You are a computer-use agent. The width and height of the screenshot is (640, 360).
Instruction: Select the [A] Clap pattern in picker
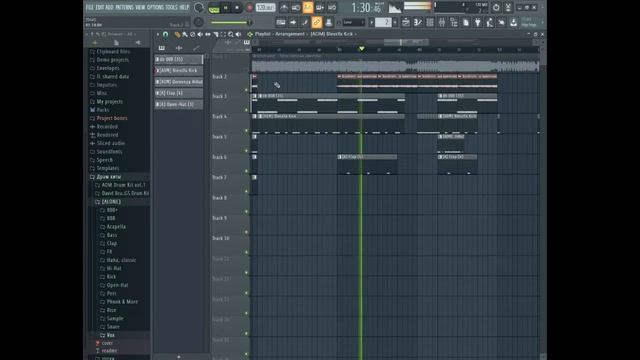[x=179, y=93]
